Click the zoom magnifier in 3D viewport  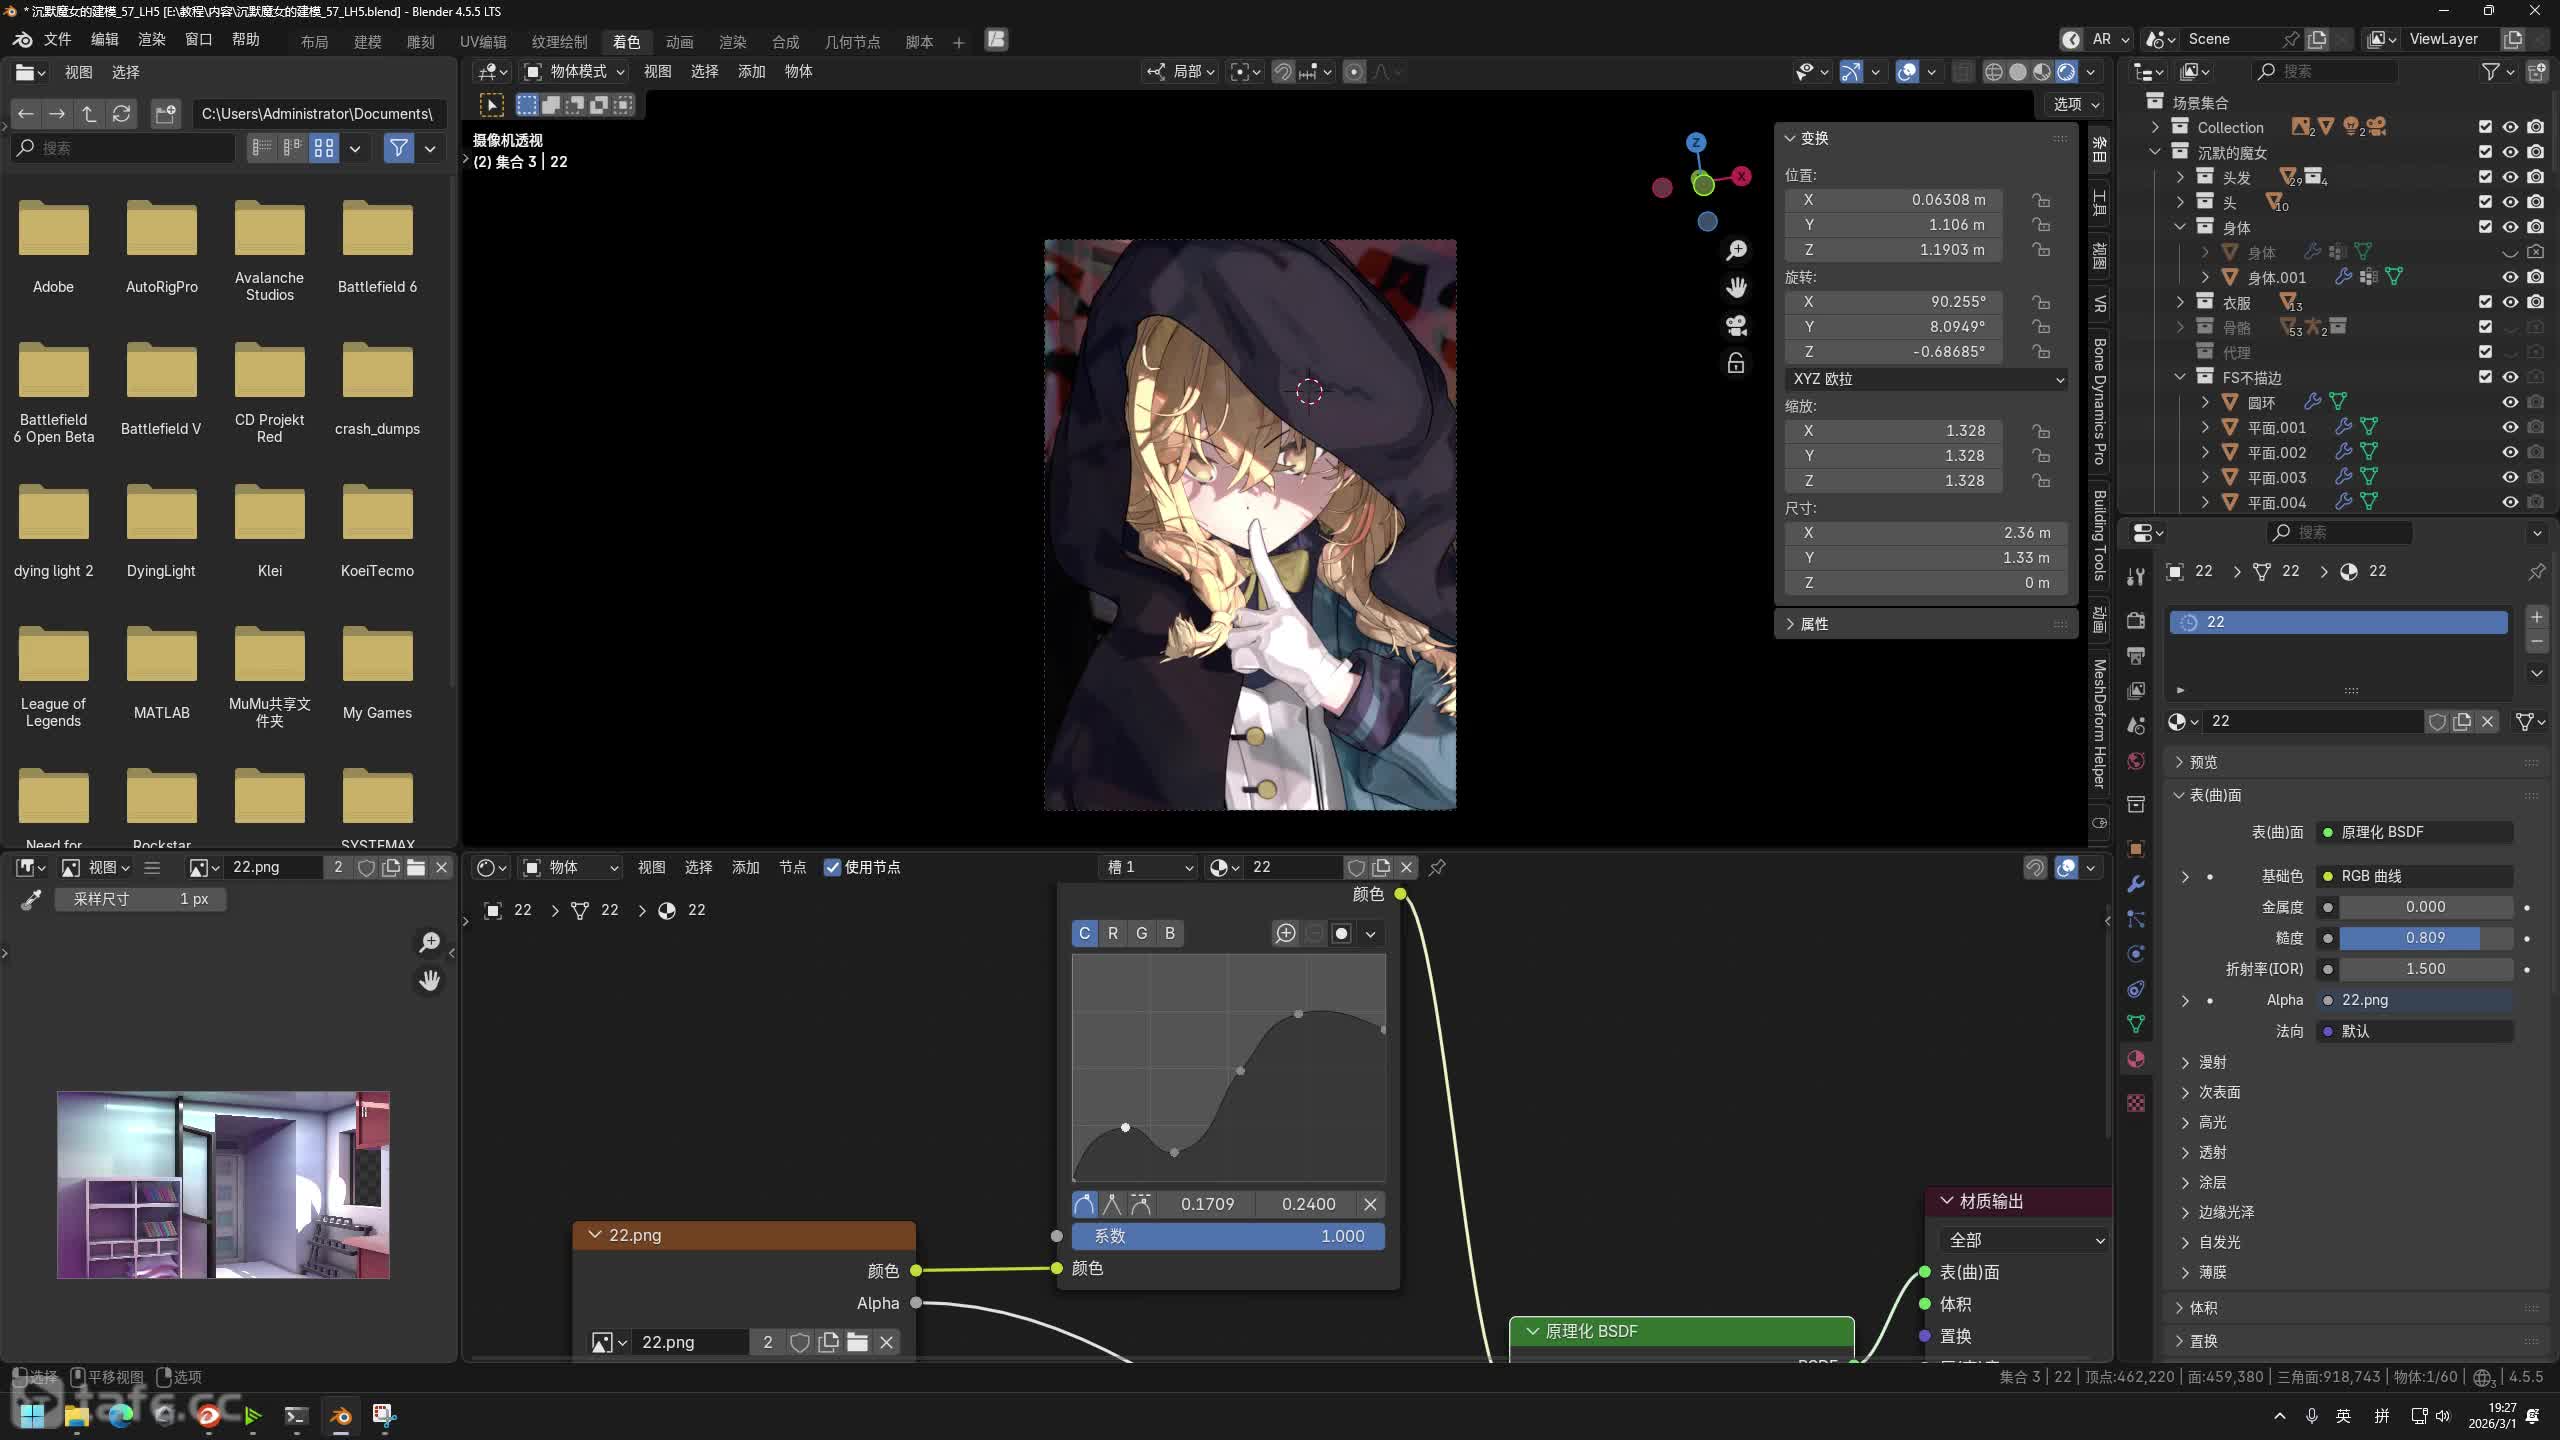(x=1736, y=250)
